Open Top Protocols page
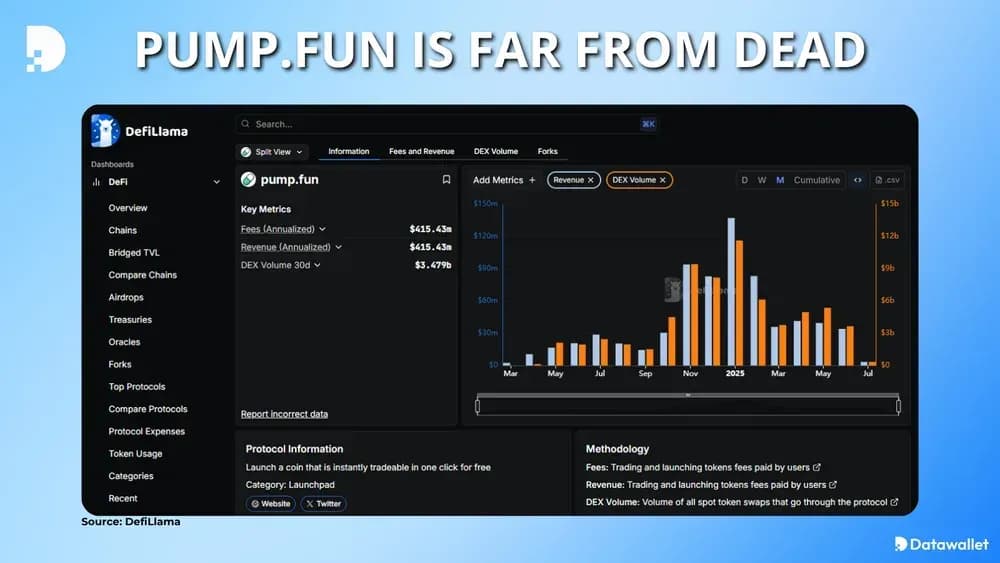The height and width of the screenshot is (563, 1000). coord(136,386)
